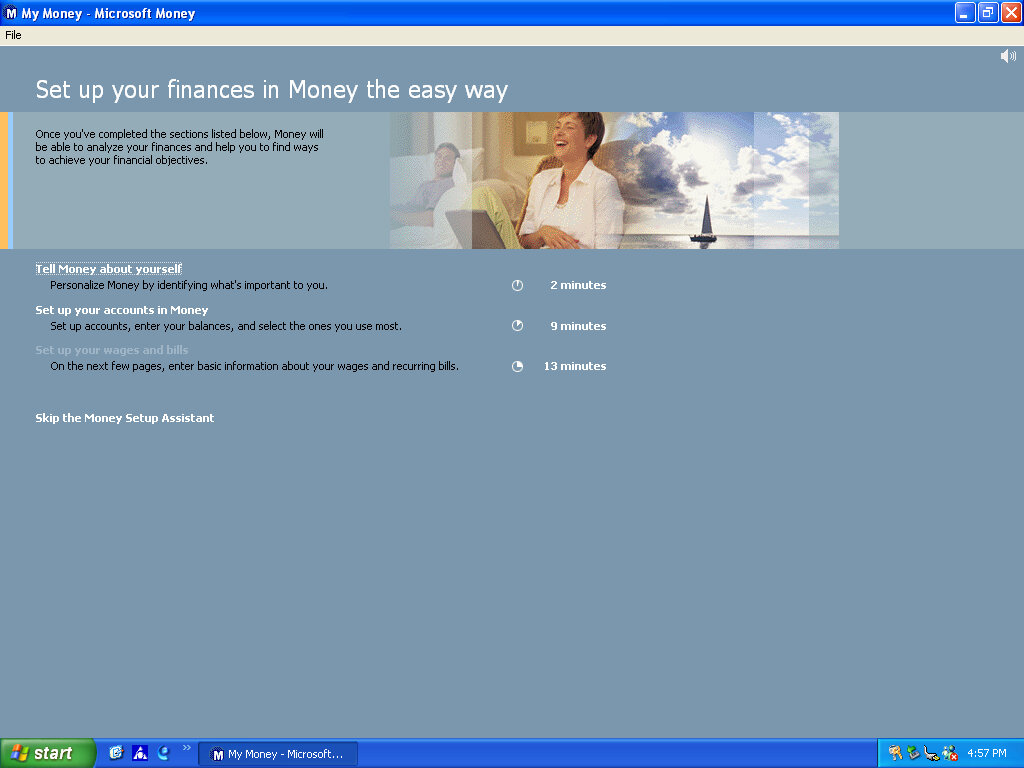1024x768 pixels.
Task: Click the network cable tray icon
Action: click(x=931, y=753)
